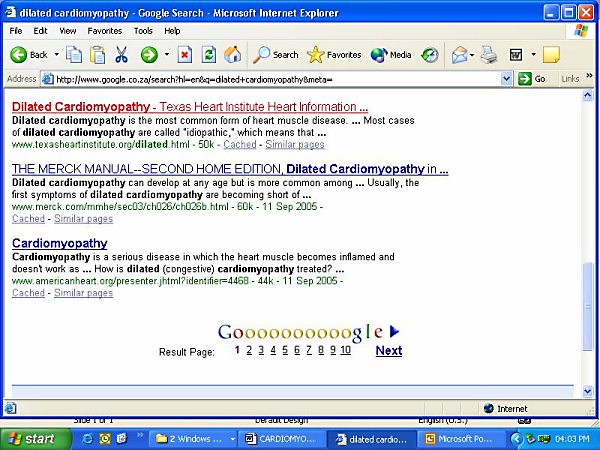
Task: Open the grouped 2 Windows taskbar button
Action: pyautogui.click(x=192, y=439)
